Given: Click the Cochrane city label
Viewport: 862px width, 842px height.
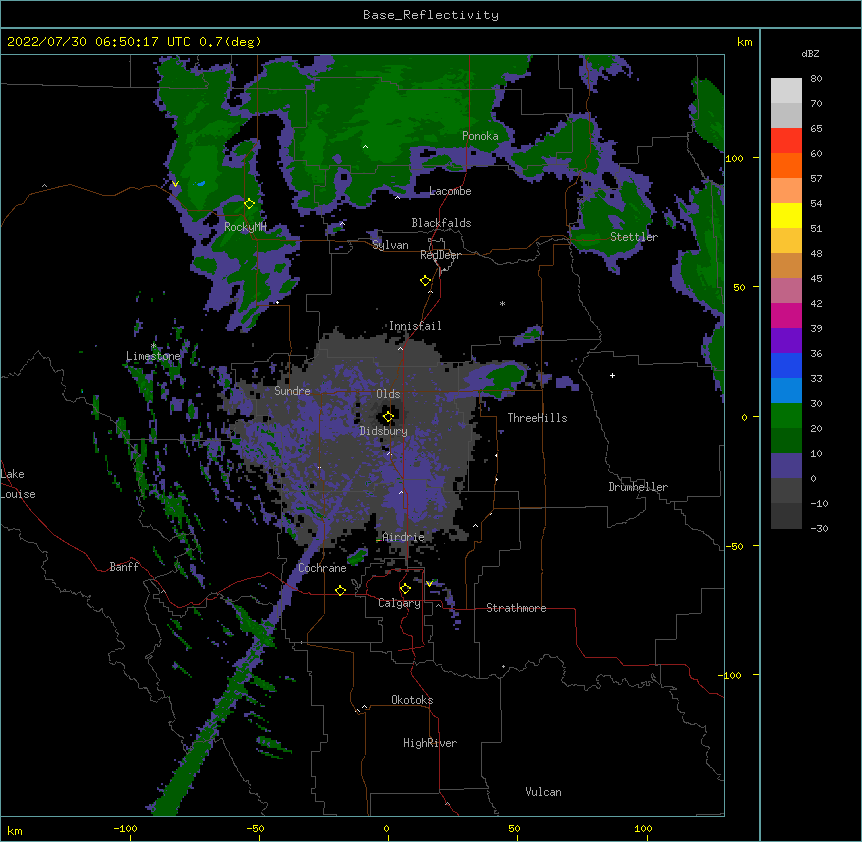Looking at the screenshot, I should (x=322, y=568).
